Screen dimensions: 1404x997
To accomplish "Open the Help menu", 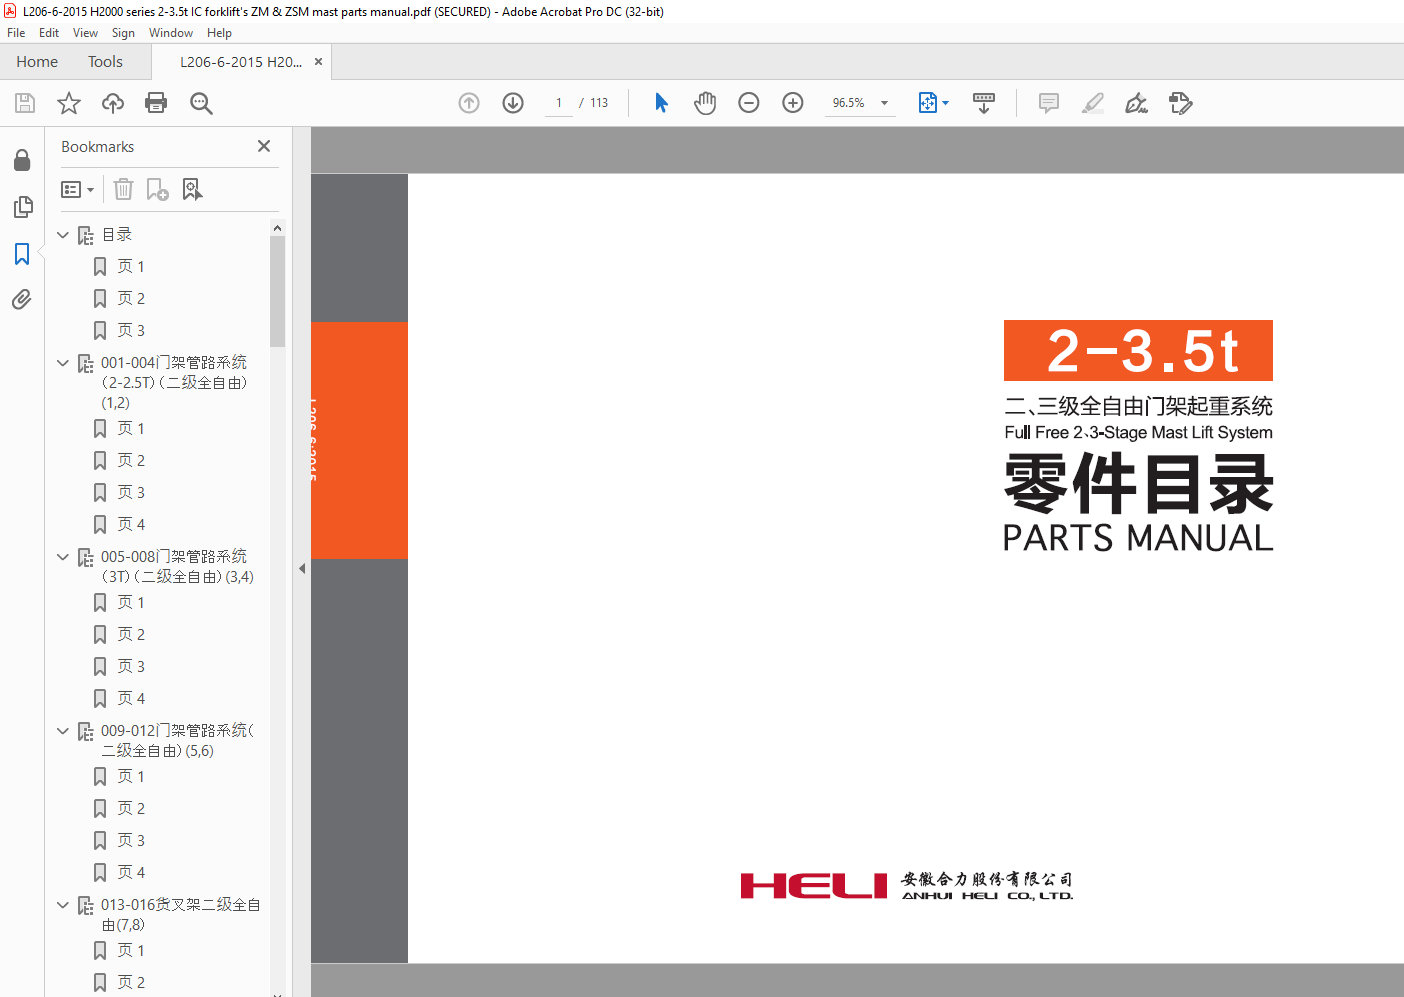I will 219,33.
